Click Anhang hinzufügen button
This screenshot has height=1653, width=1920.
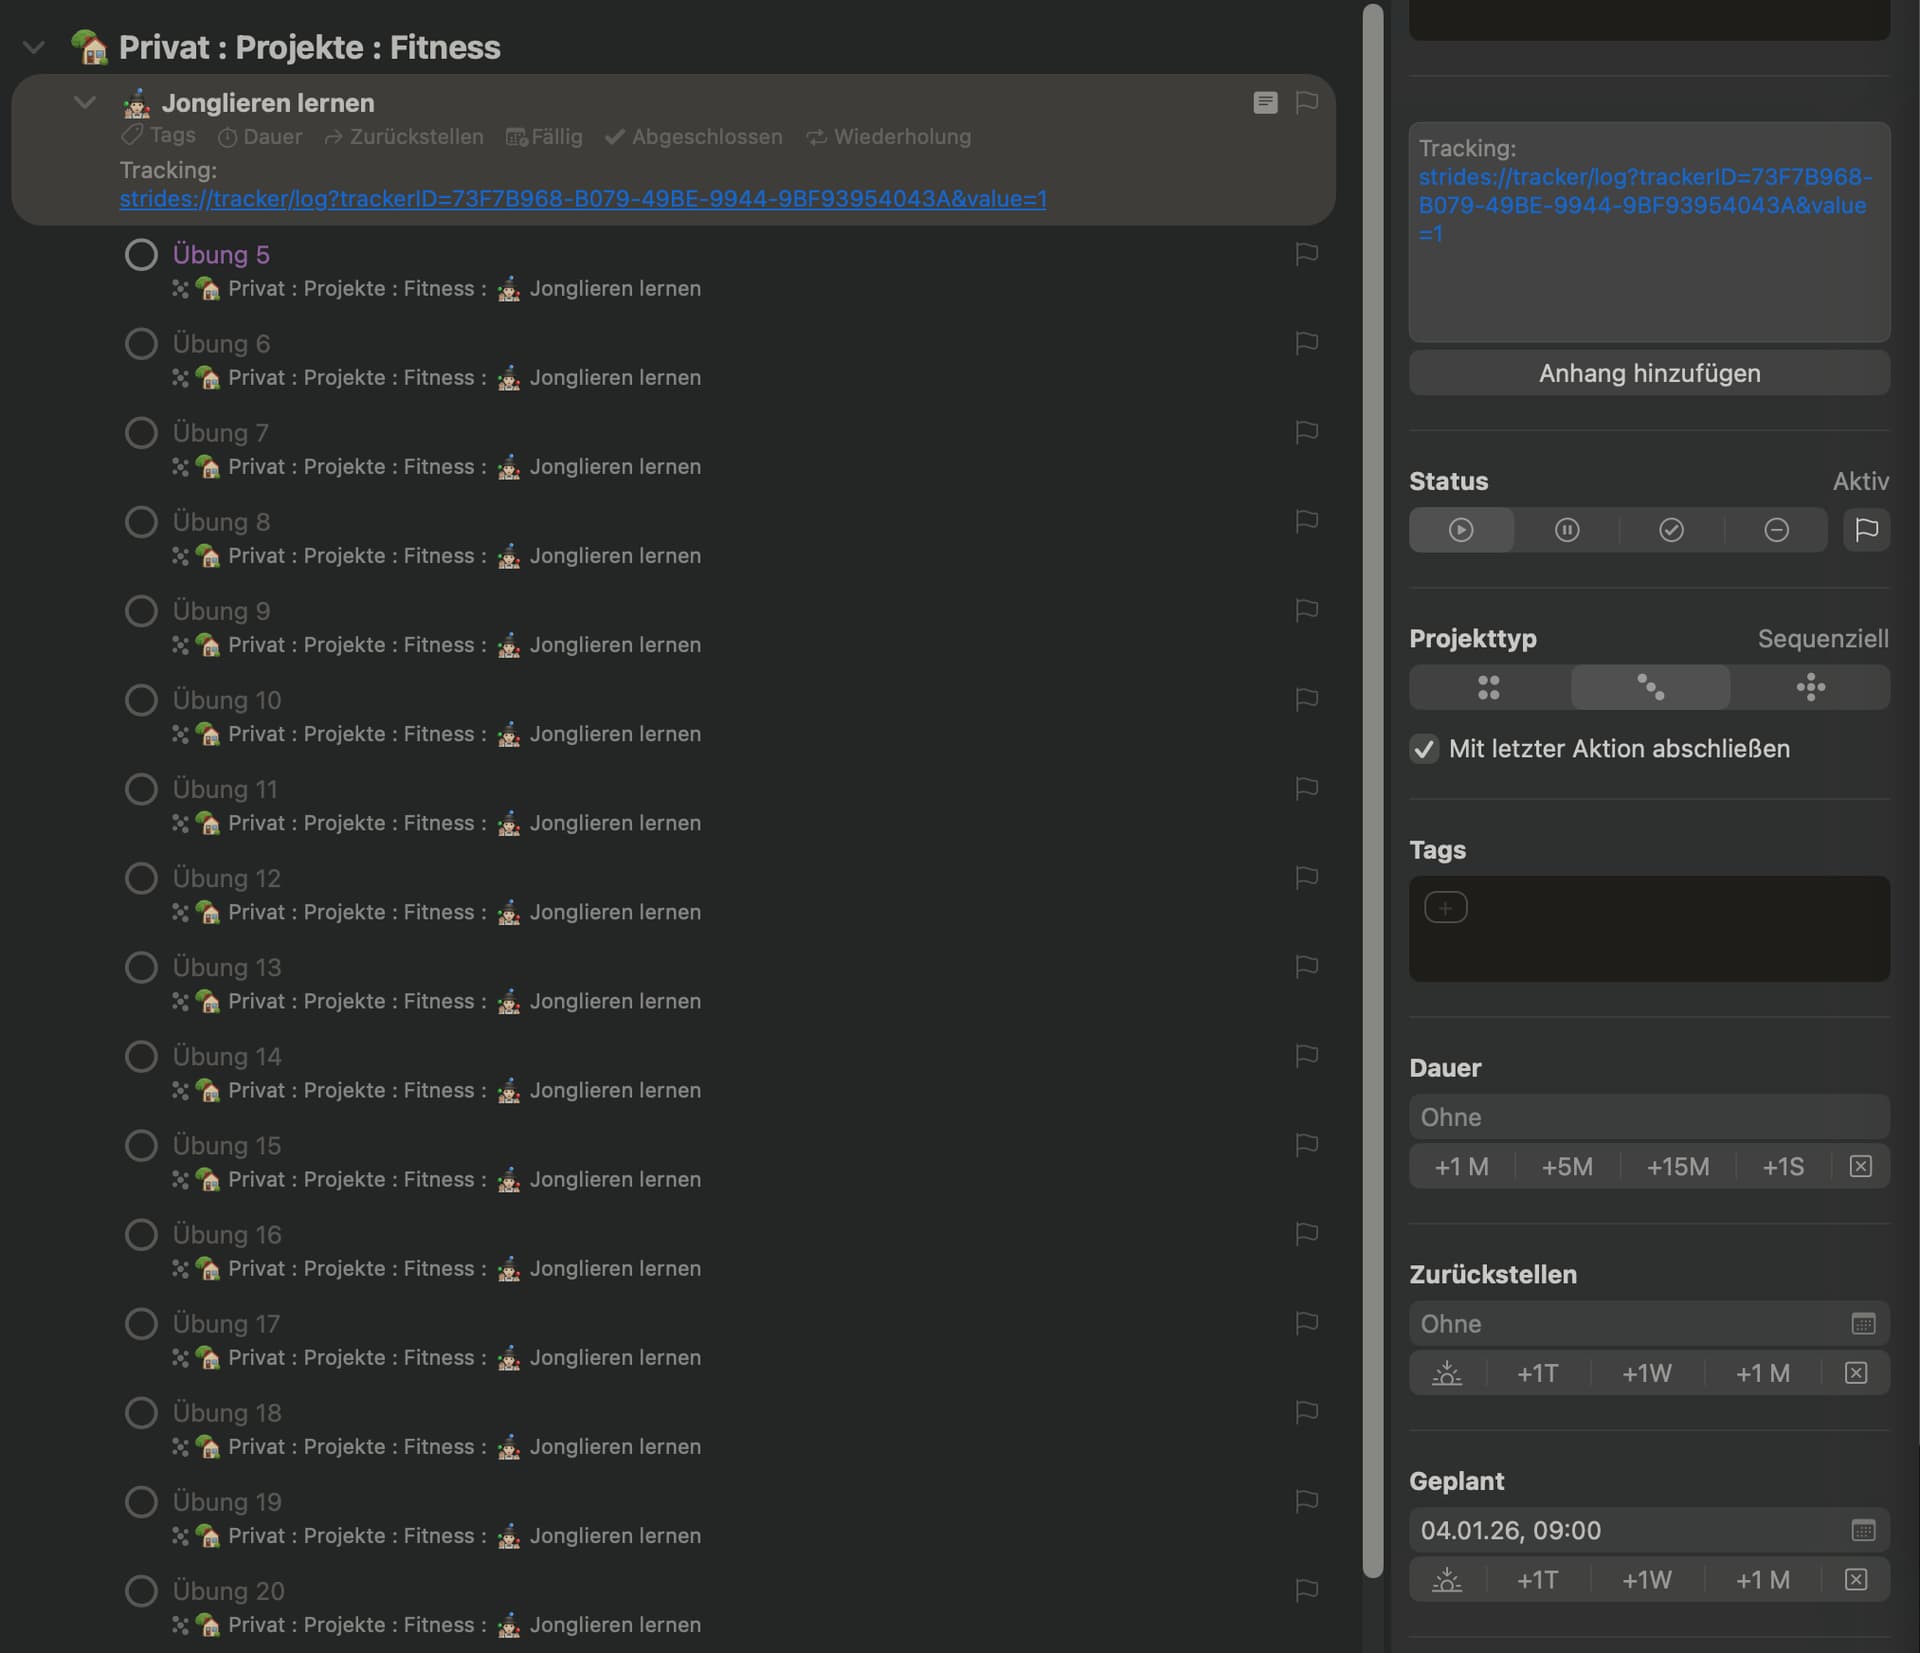click(x=1649, y=373)
